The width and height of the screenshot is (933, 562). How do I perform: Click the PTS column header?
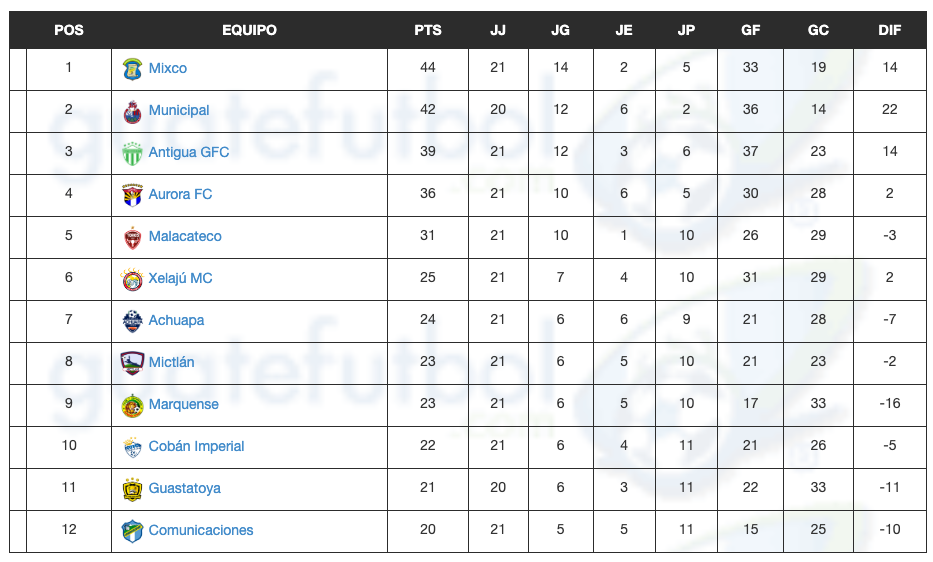(x=428, y=30)
